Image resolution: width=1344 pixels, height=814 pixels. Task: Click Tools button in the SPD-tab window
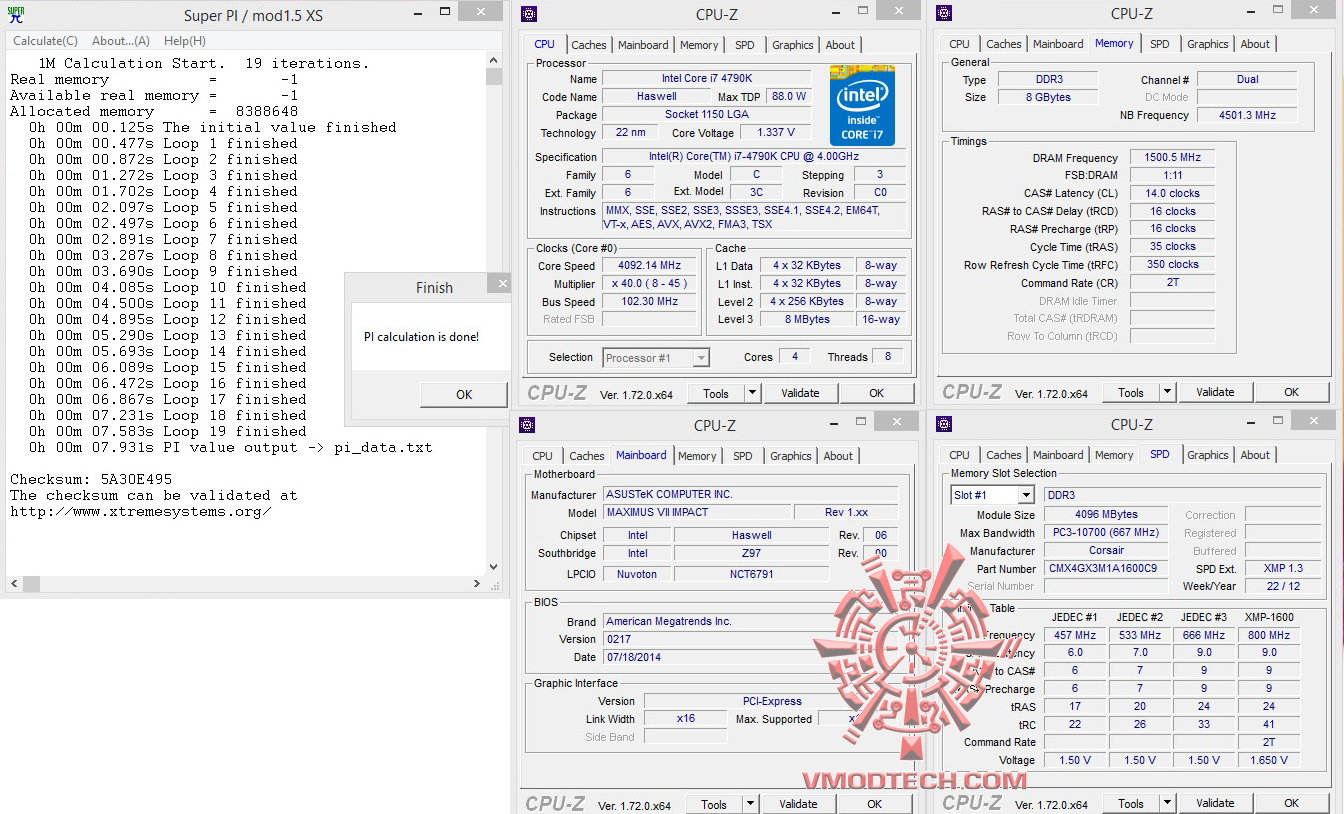click(1131, 803)
